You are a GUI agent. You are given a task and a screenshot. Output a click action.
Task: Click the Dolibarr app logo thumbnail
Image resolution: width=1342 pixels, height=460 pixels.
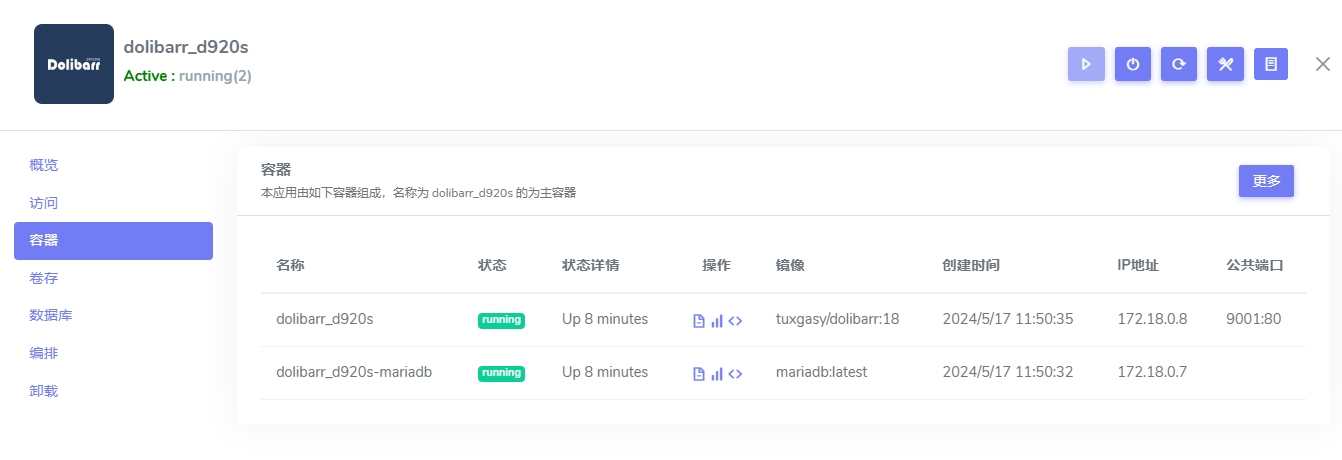74,64
